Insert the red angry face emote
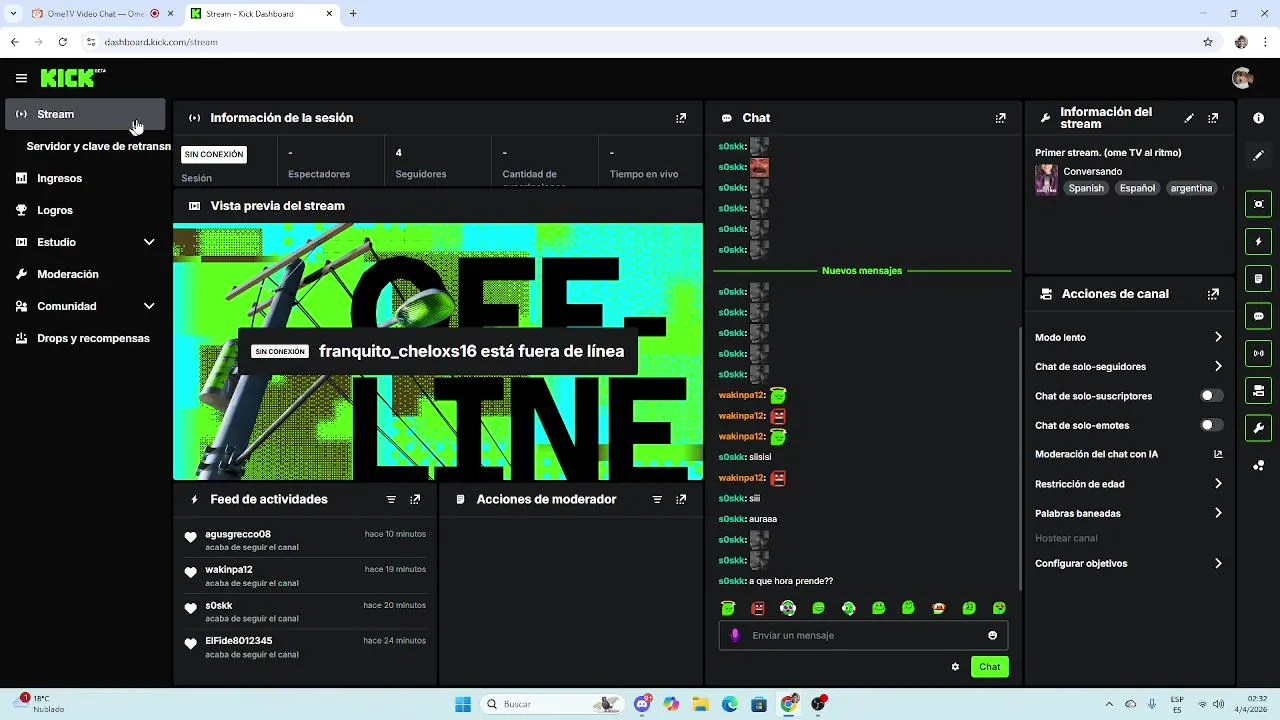This screenshot has height=720, width=1280. [758, 608]
